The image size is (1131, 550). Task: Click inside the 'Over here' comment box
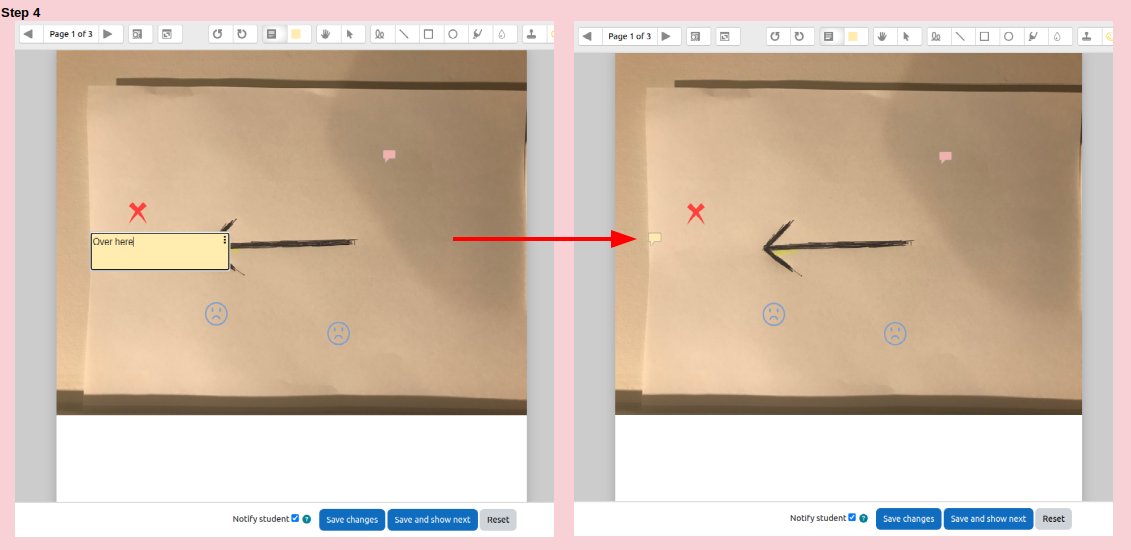159,252
